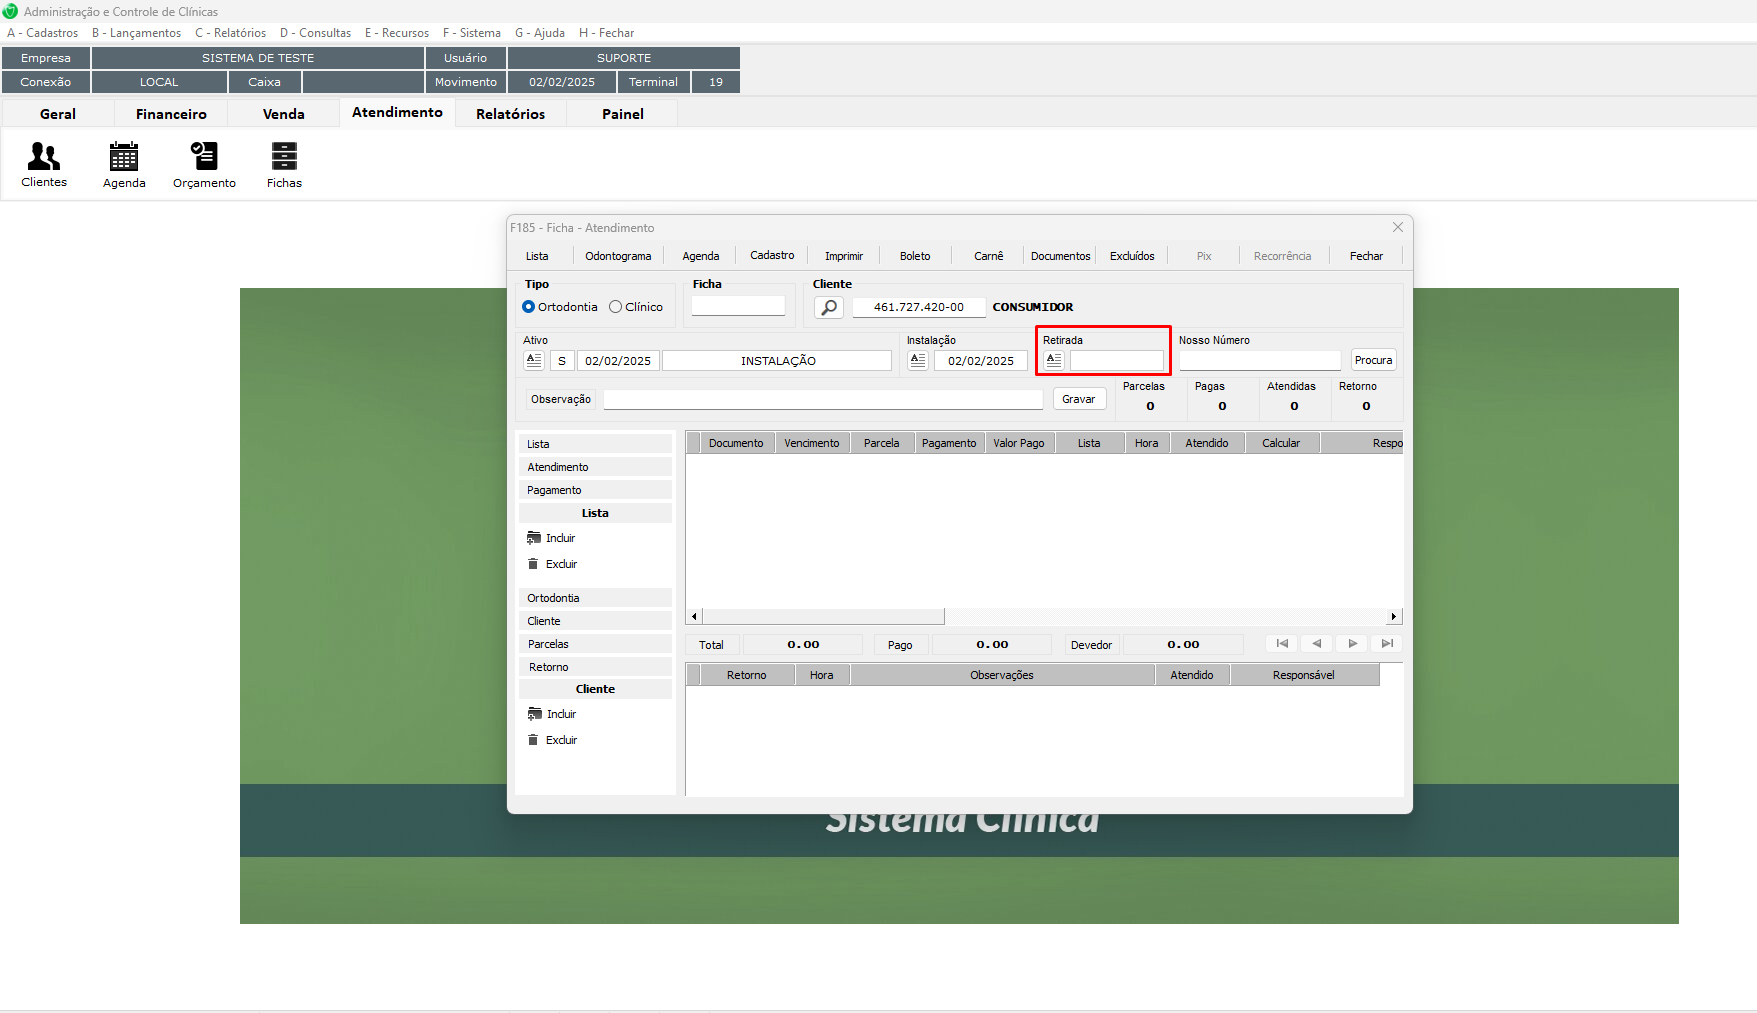Click the list icon under Retirada
The width and height of the screenshot is (1757, 1013).
tap(1054, 360)
